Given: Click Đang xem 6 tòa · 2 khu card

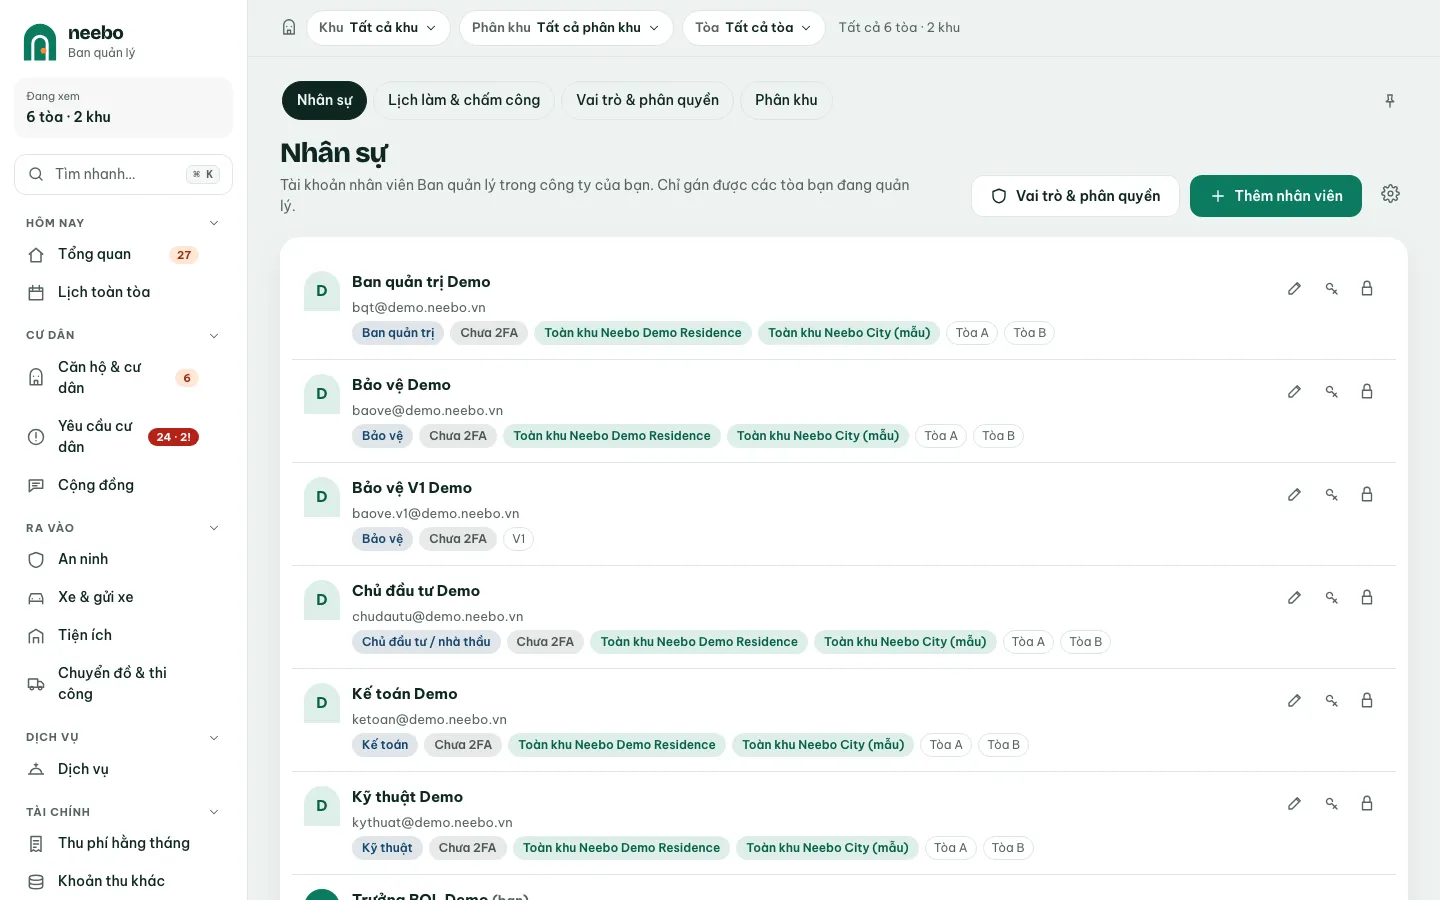Looking at the screenshot, I should coord(123,107).
